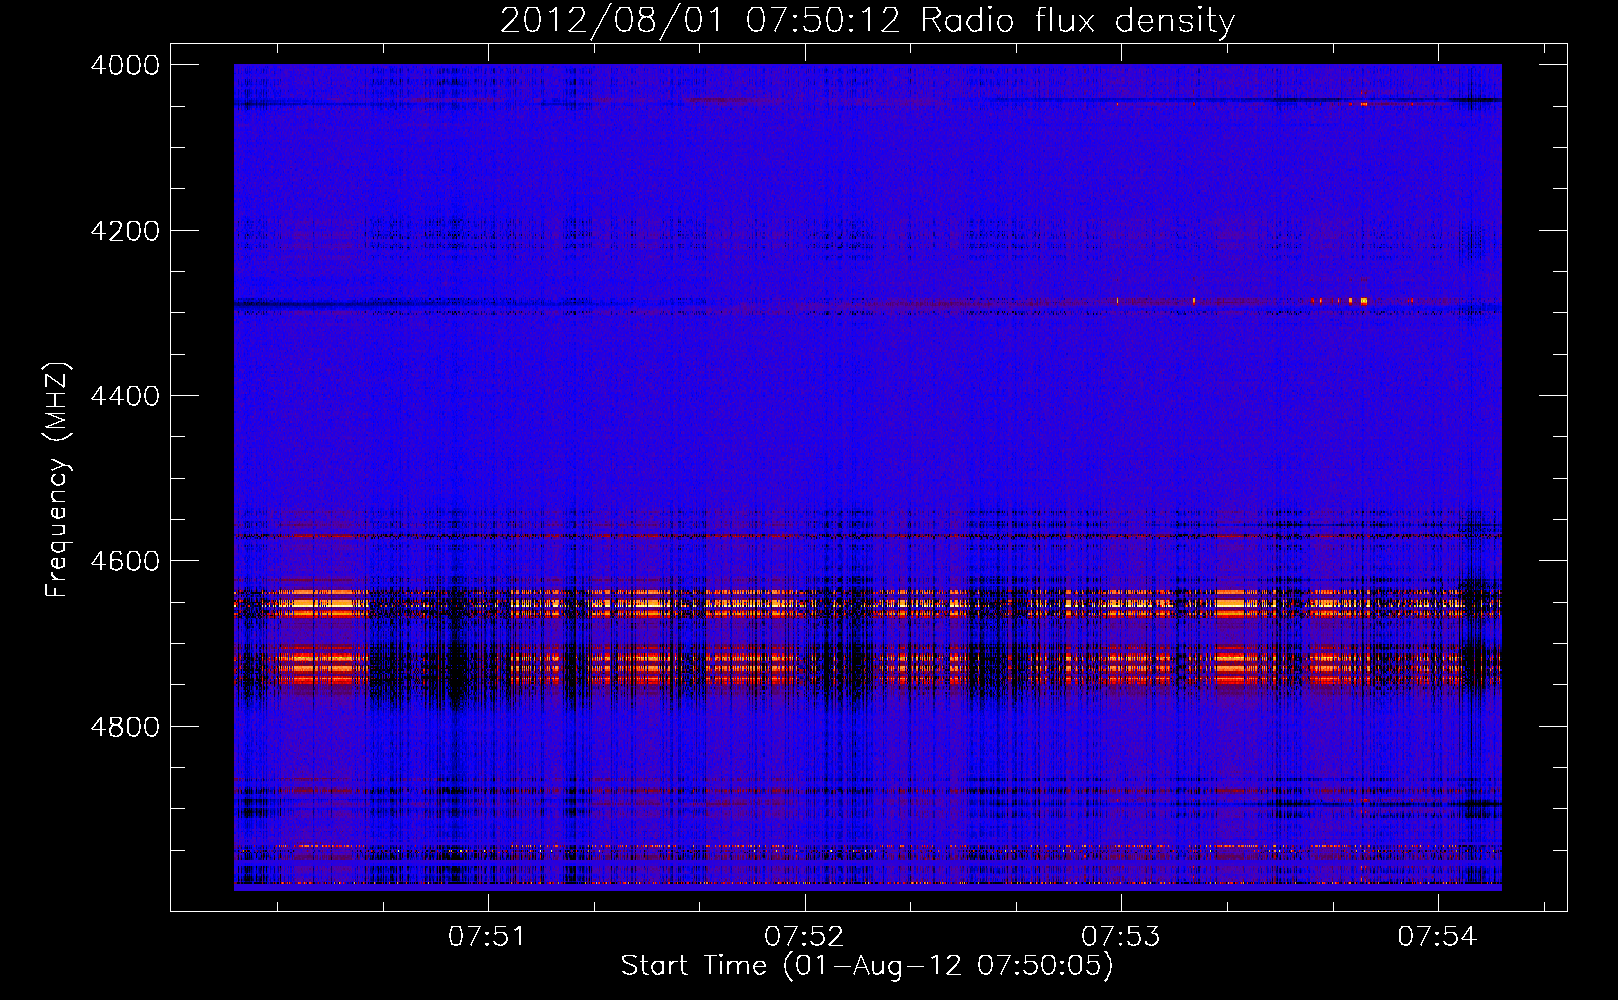Click the 'Start Time (01-Aug-12 07:50:05)' label

click(867, 966)
